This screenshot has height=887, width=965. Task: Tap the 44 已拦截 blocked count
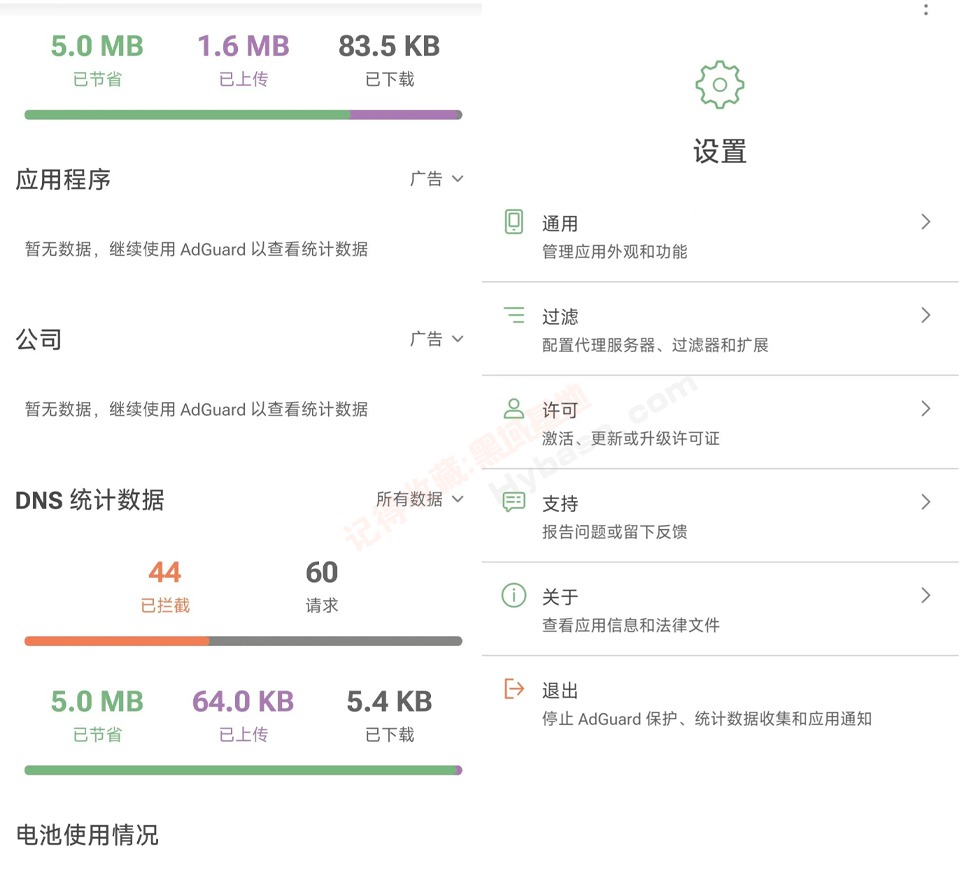[x=165, y=584]
